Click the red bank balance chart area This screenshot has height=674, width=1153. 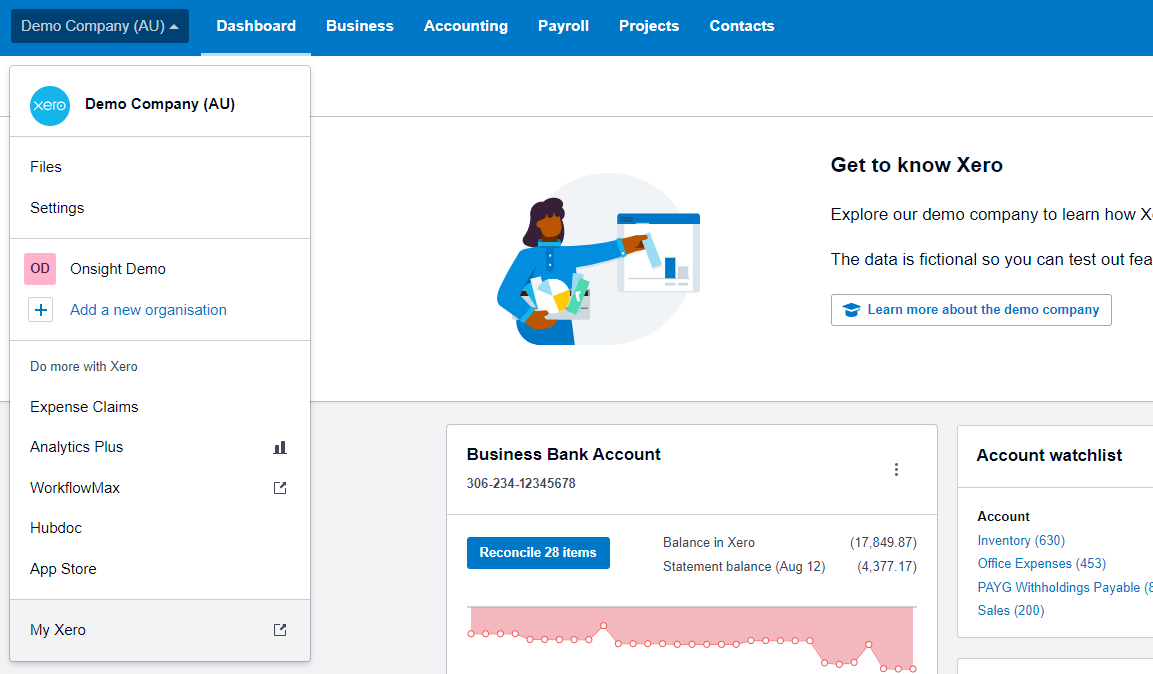click(691, 637)
